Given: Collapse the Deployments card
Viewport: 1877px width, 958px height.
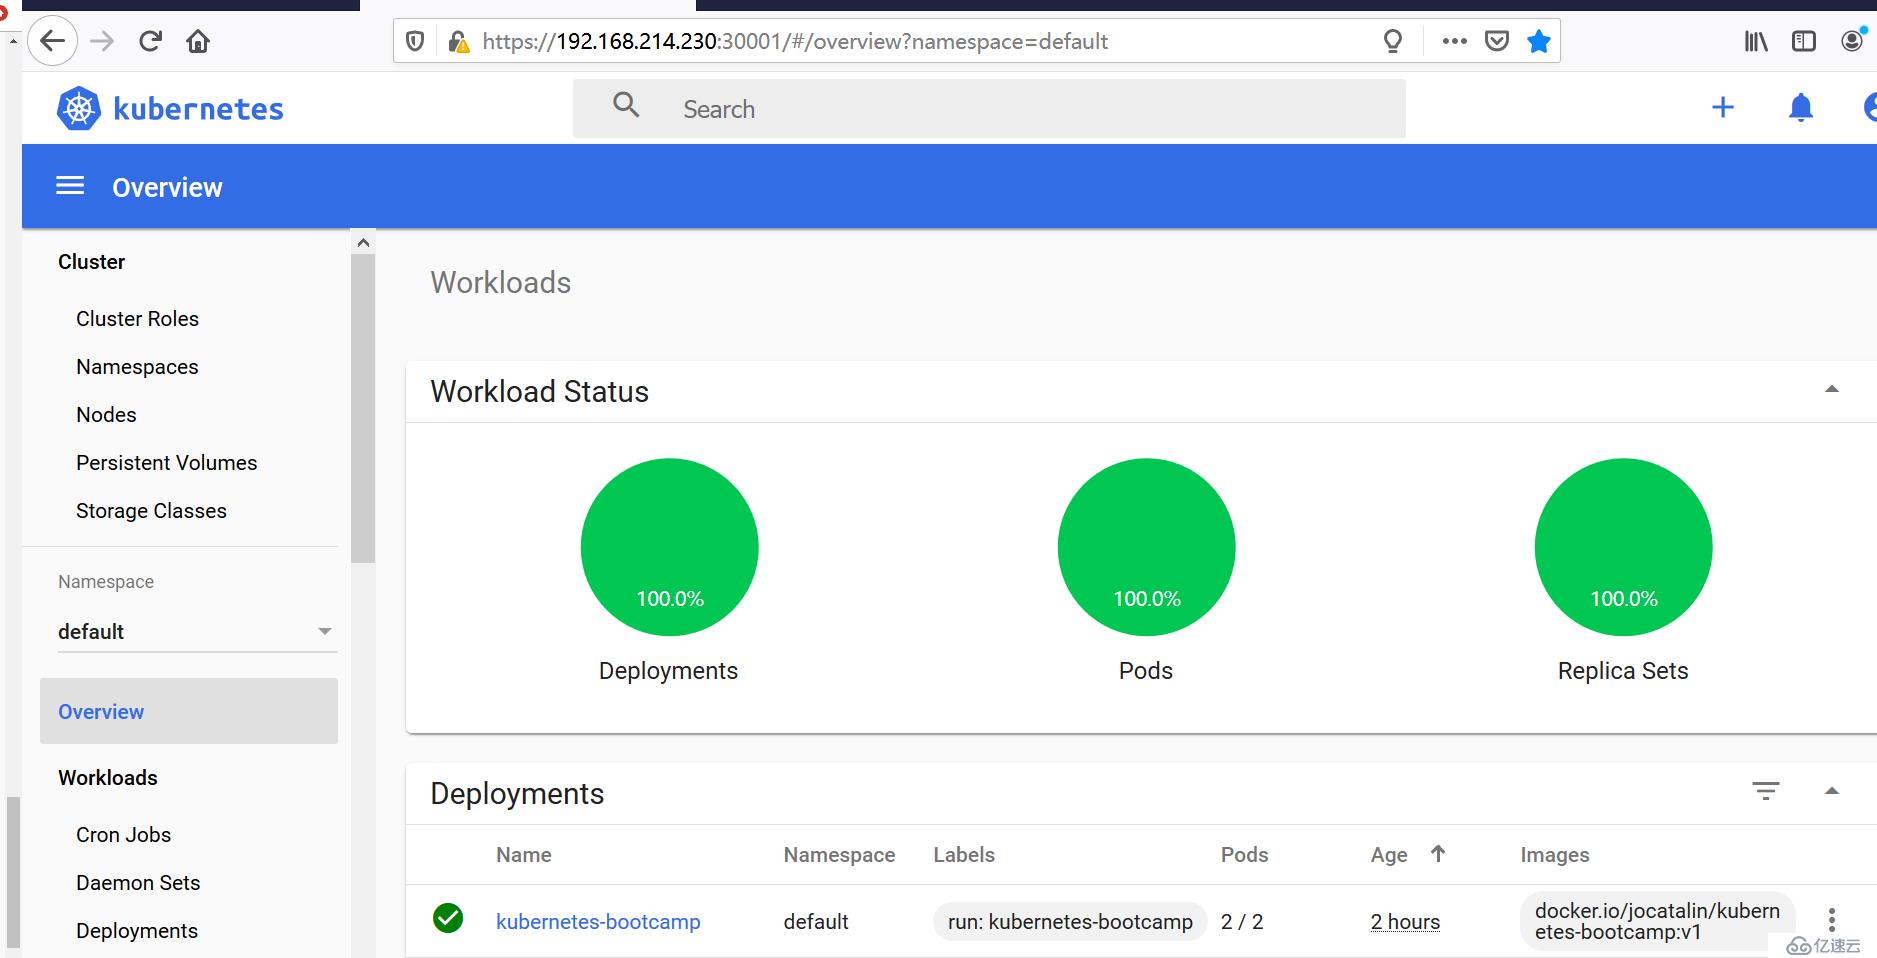Looking at the screenshot, I should (1831, 791).
